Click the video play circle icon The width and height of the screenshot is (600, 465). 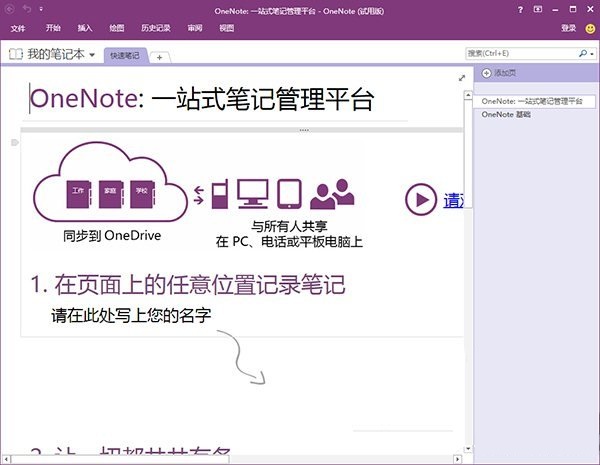[x=418, y=200]
